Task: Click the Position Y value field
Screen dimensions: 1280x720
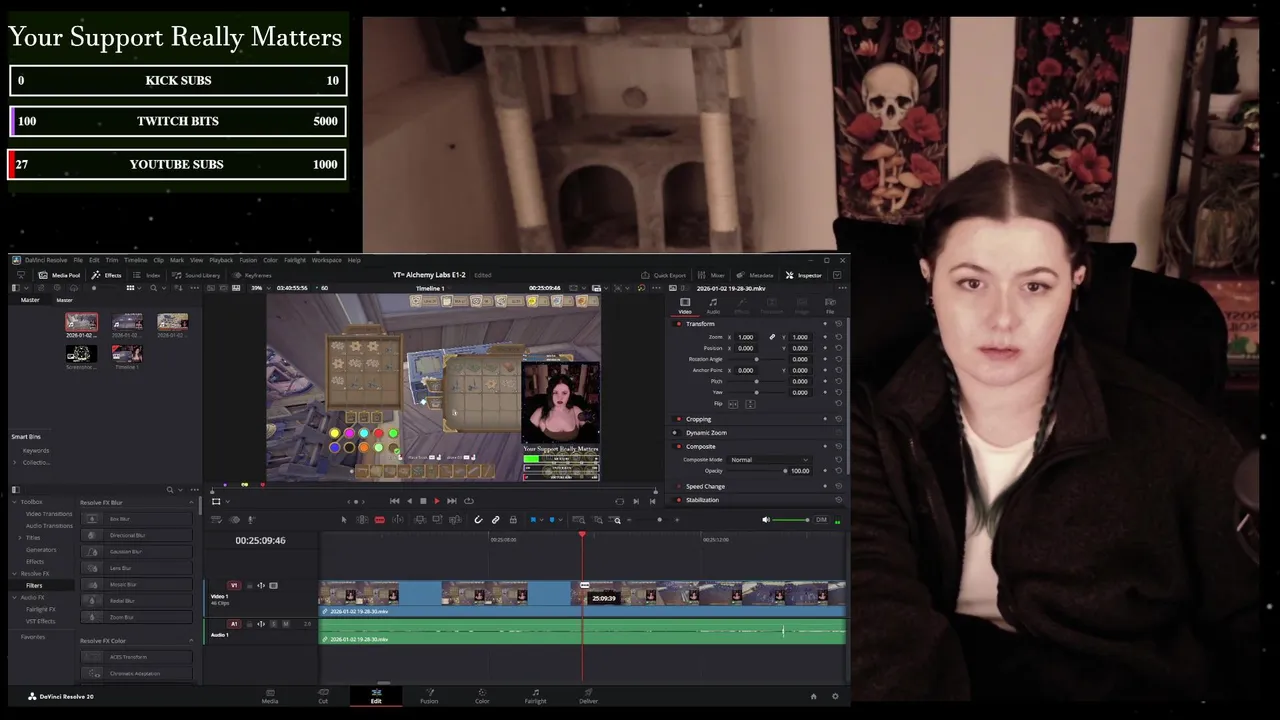Action: tap(800, 348)
